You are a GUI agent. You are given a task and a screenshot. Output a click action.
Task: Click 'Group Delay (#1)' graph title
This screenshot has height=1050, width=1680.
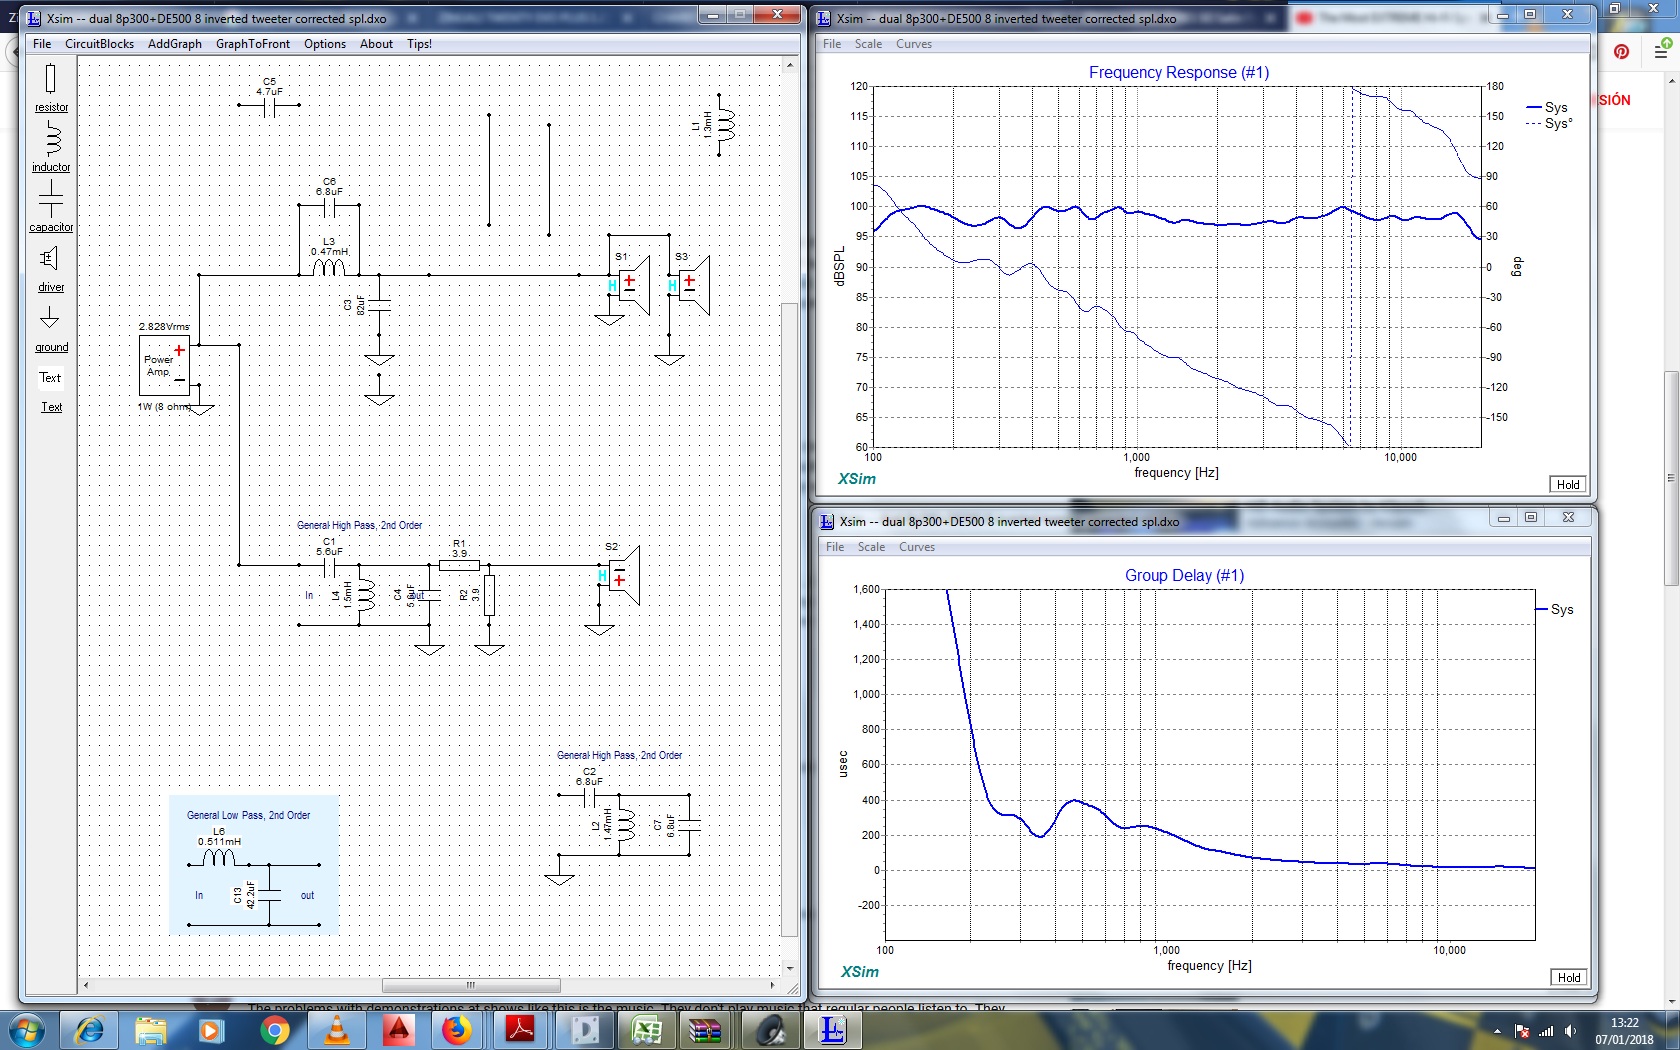click(x=1184, y=575)
